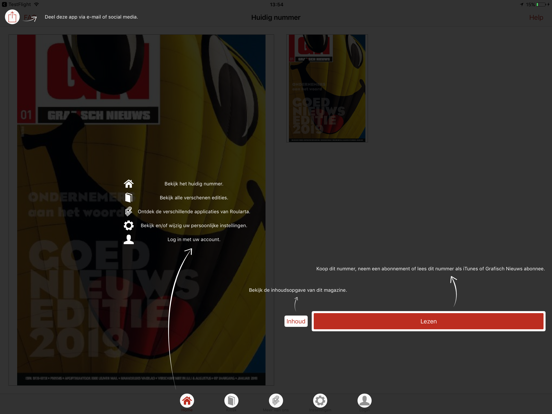Click 'Ontdek de verschillende applicaties van Roularta.' text

pyautogui.click(x=194, y=212)
